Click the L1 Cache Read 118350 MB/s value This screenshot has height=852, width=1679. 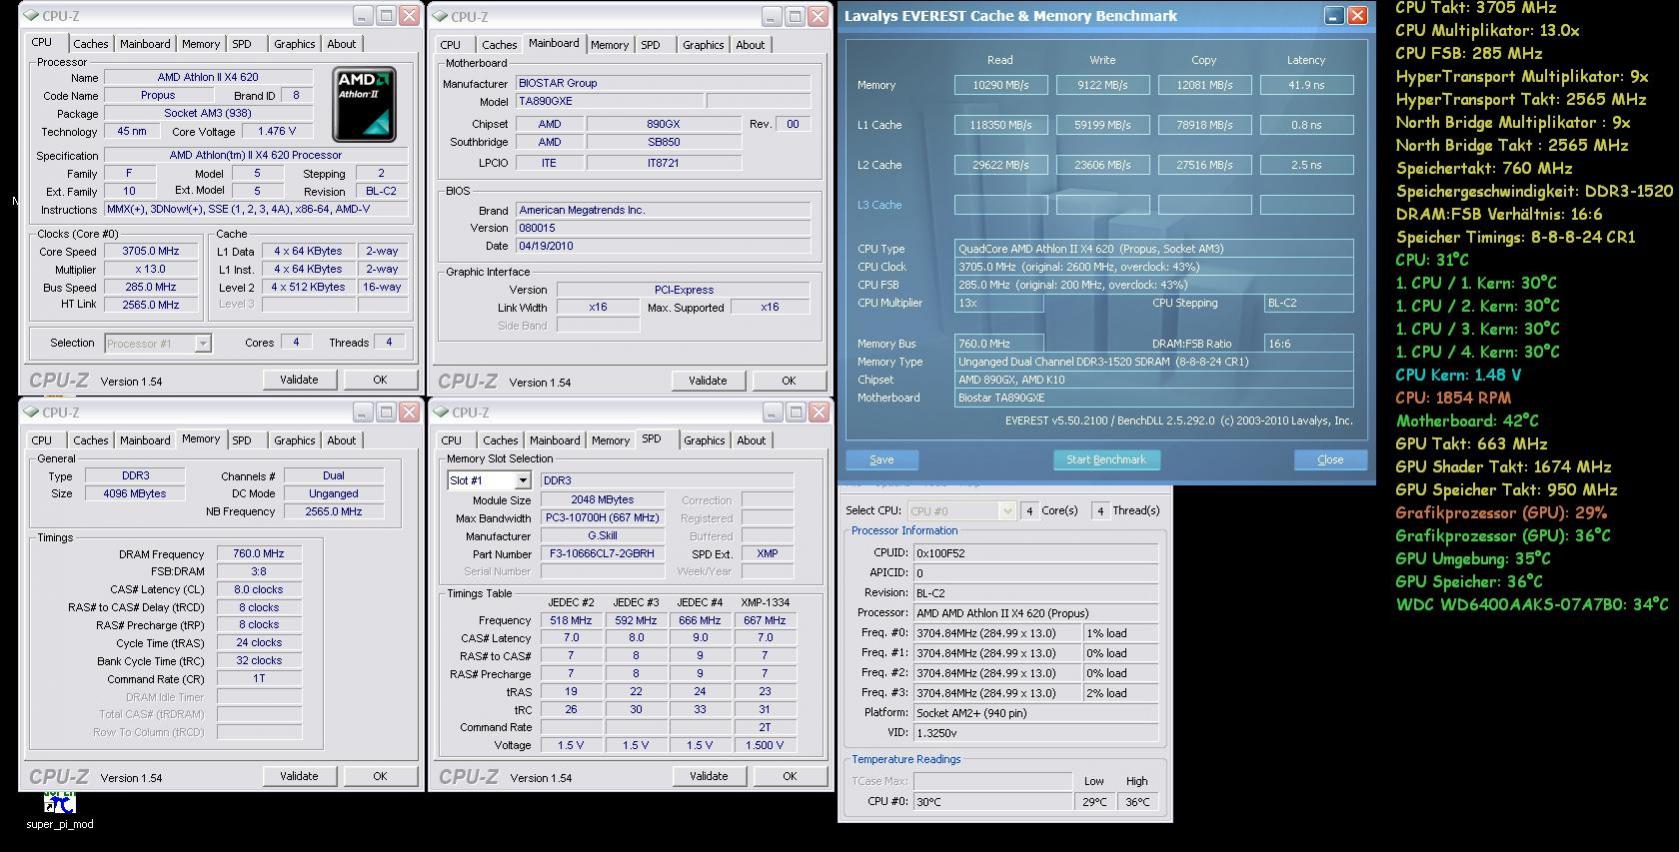point(1001,125)
